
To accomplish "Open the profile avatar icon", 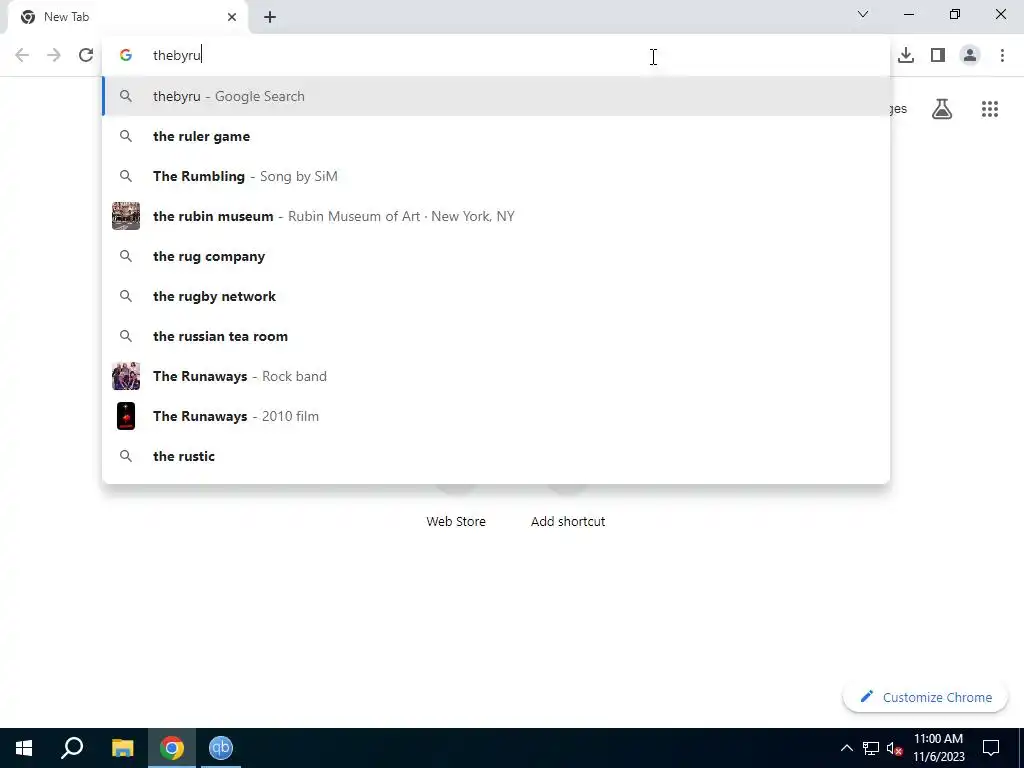I will [970, 56].
